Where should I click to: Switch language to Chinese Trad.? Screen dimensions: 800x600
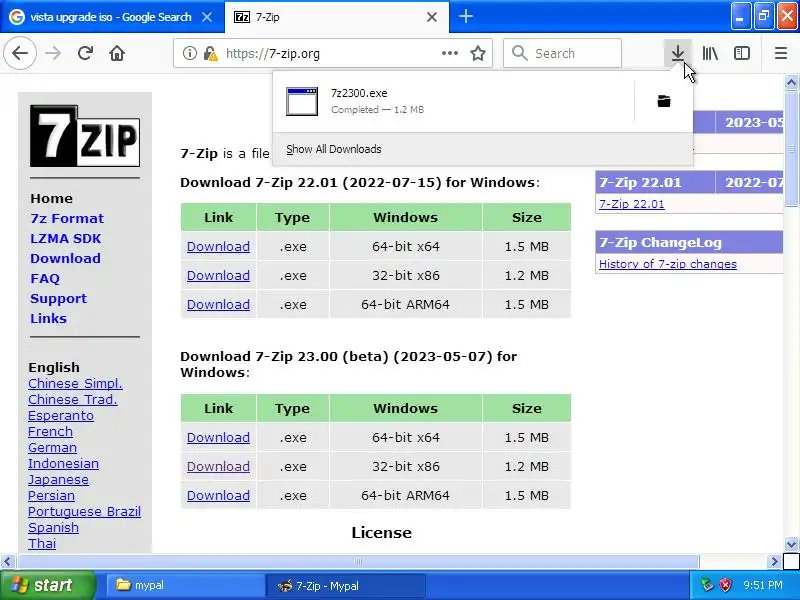(x=72, y=399)
